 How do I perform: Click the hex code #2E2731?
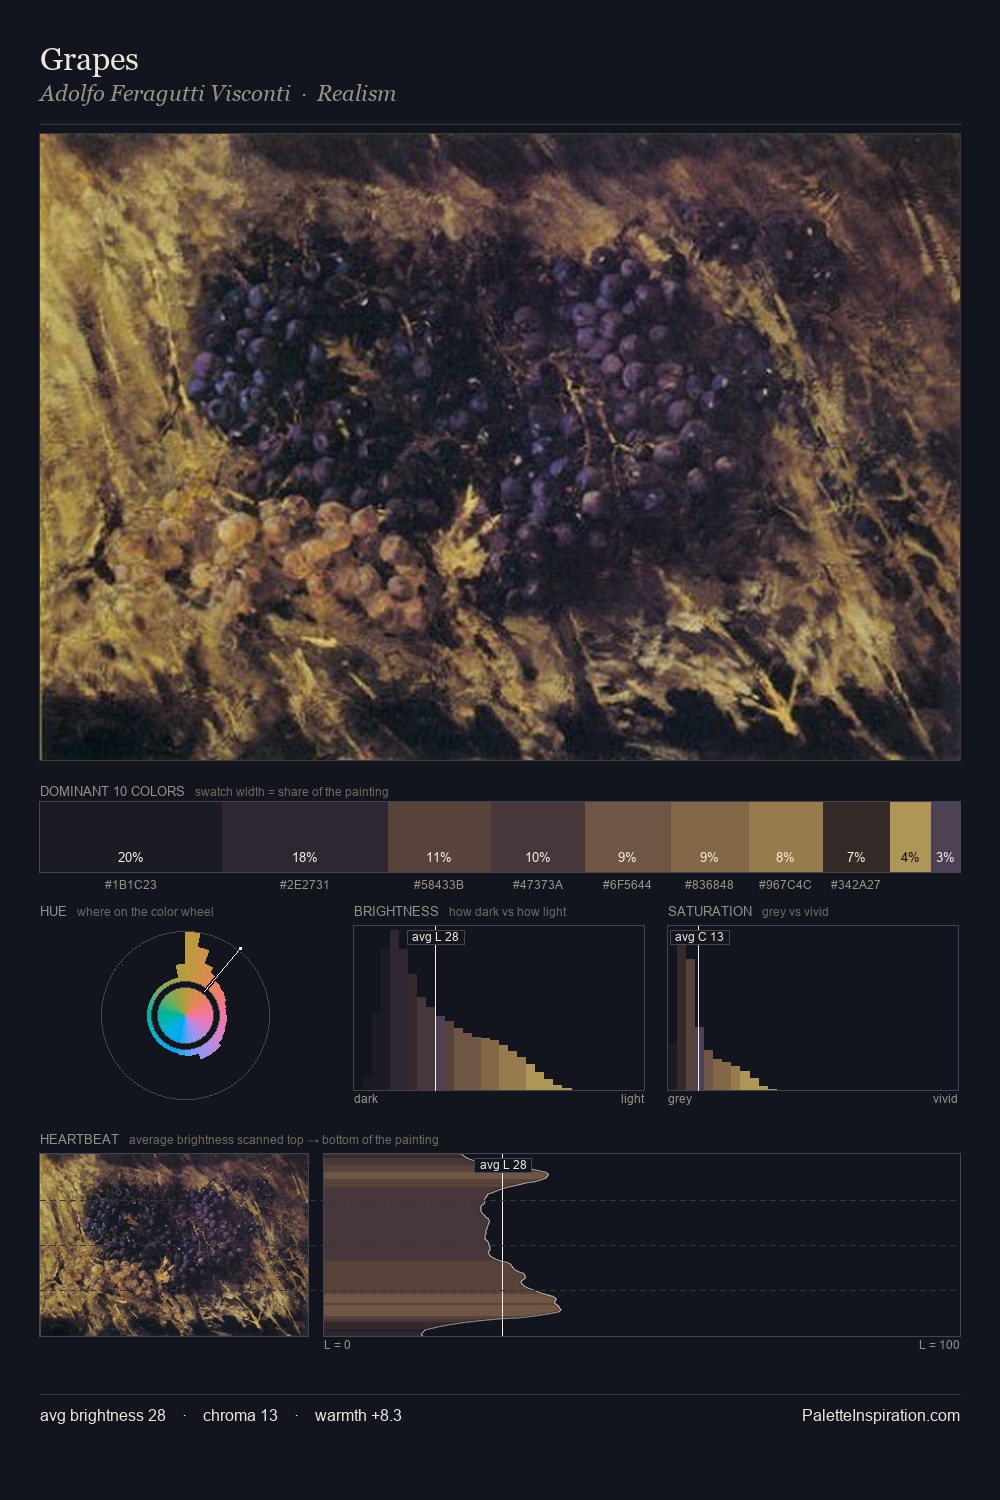point(305,885)
